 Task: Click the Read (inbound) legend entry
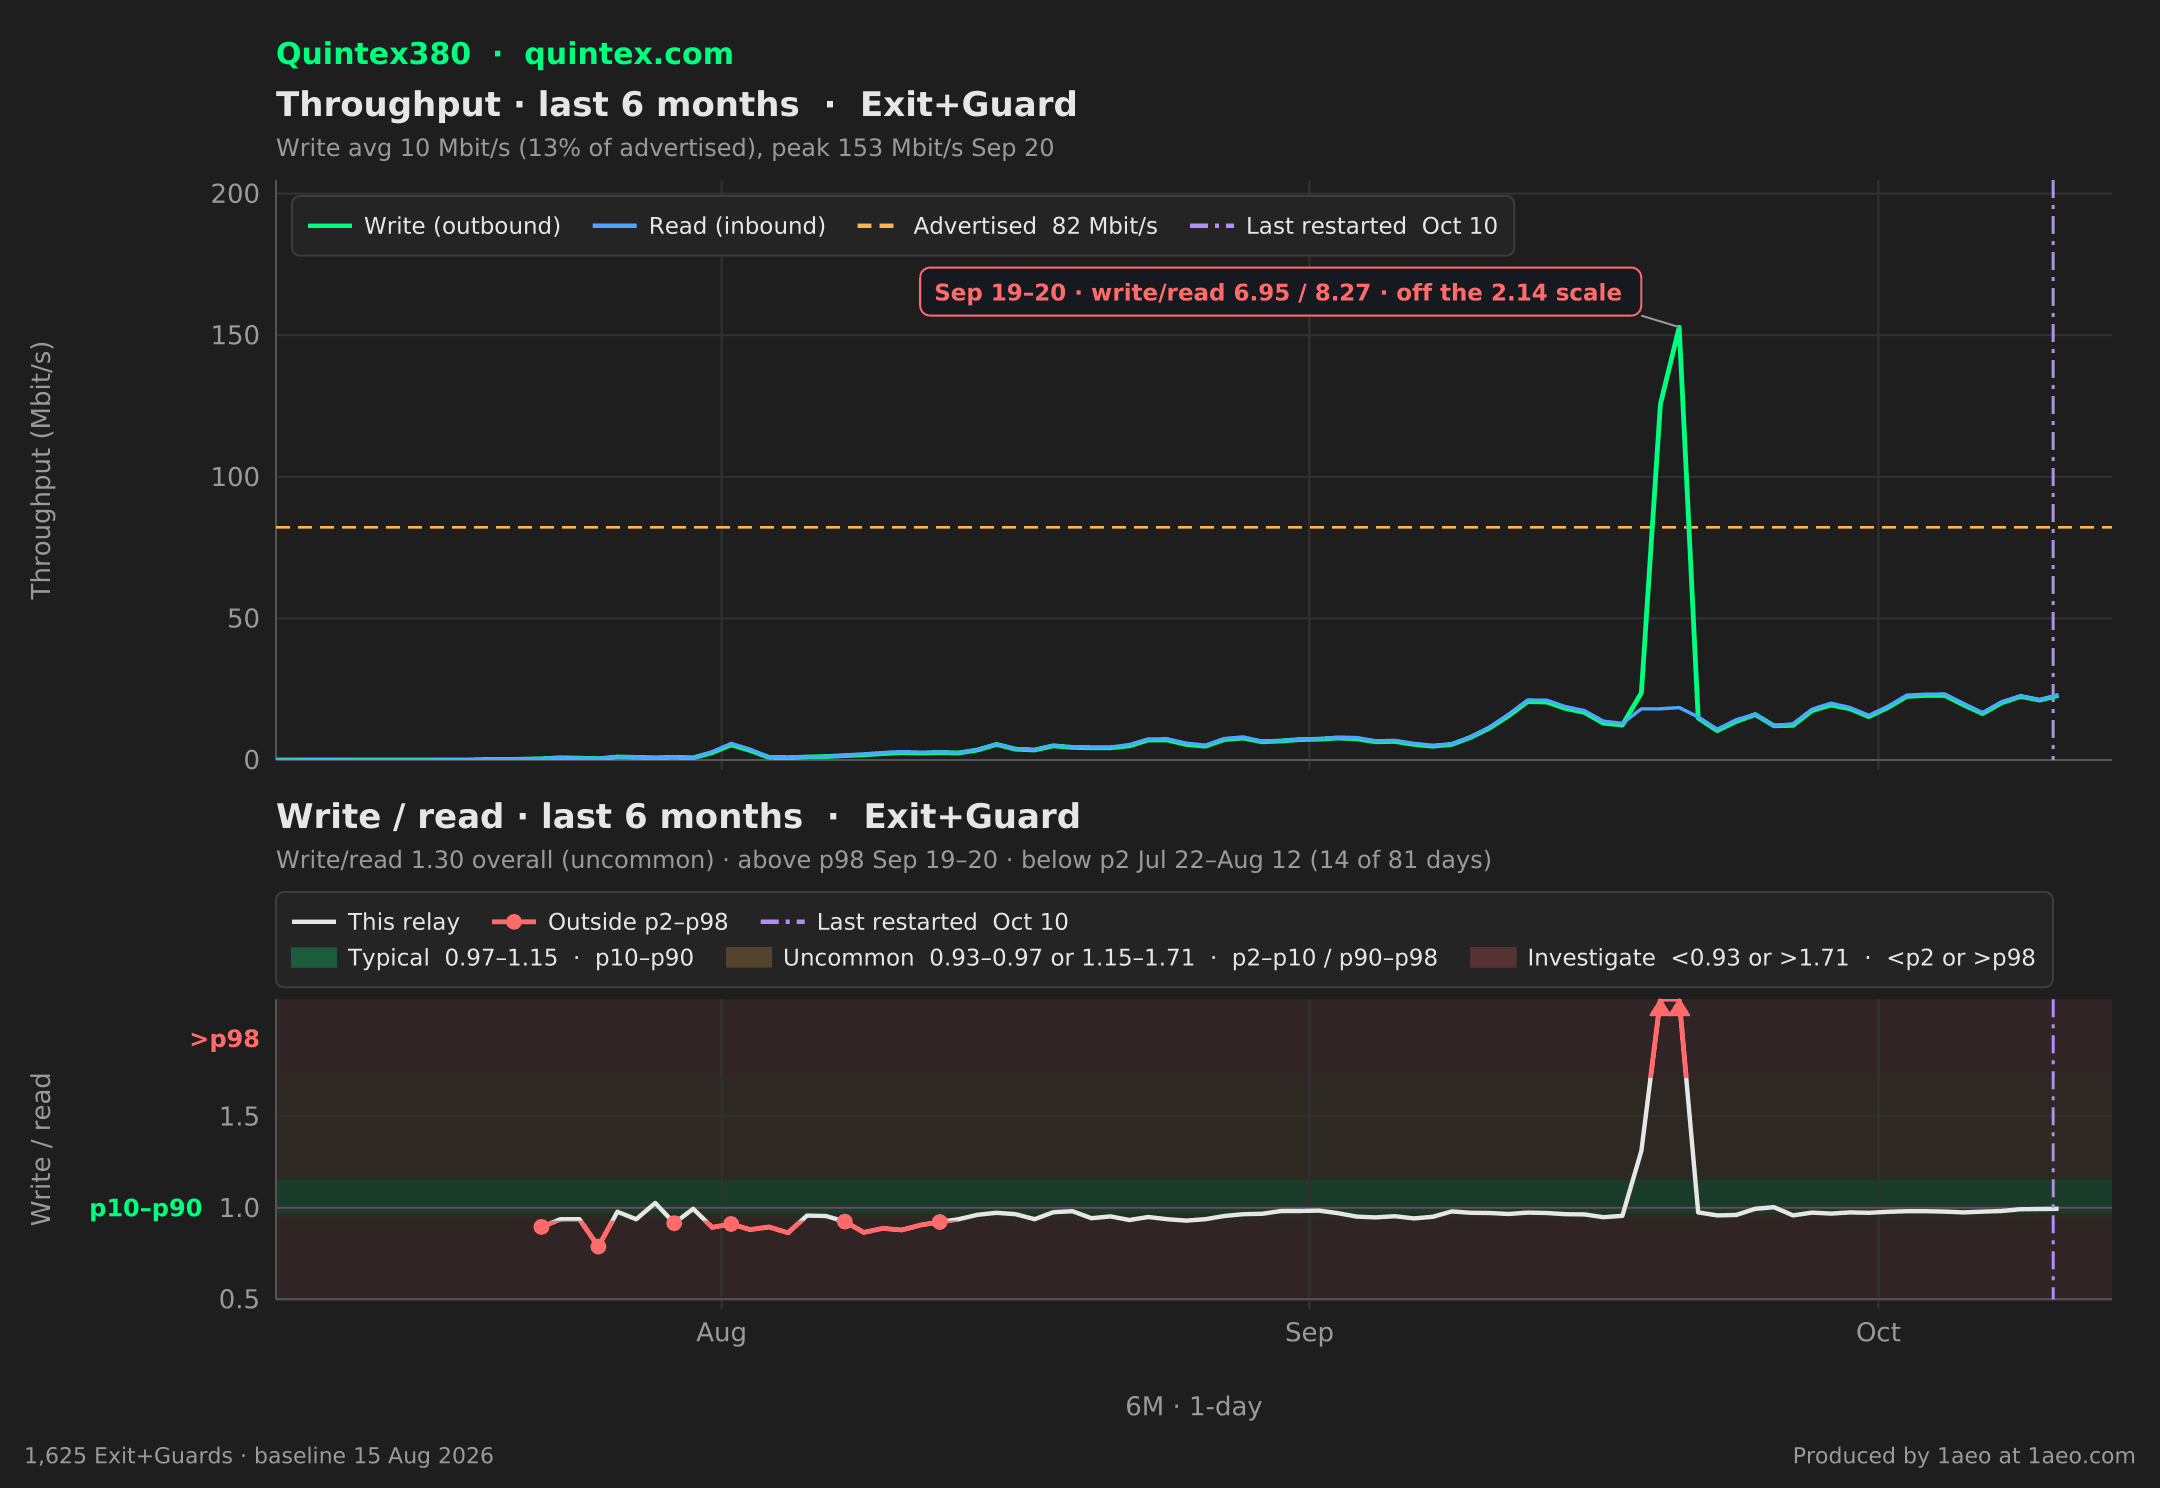tap(710, 226)
